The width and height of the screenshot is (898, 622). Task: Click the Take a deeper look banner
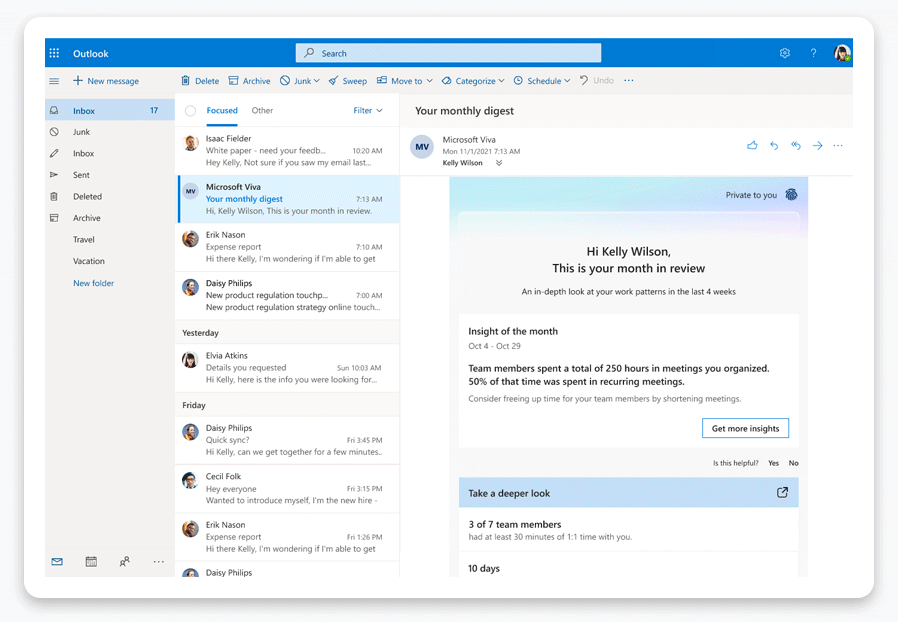click(x=628, y=493)
